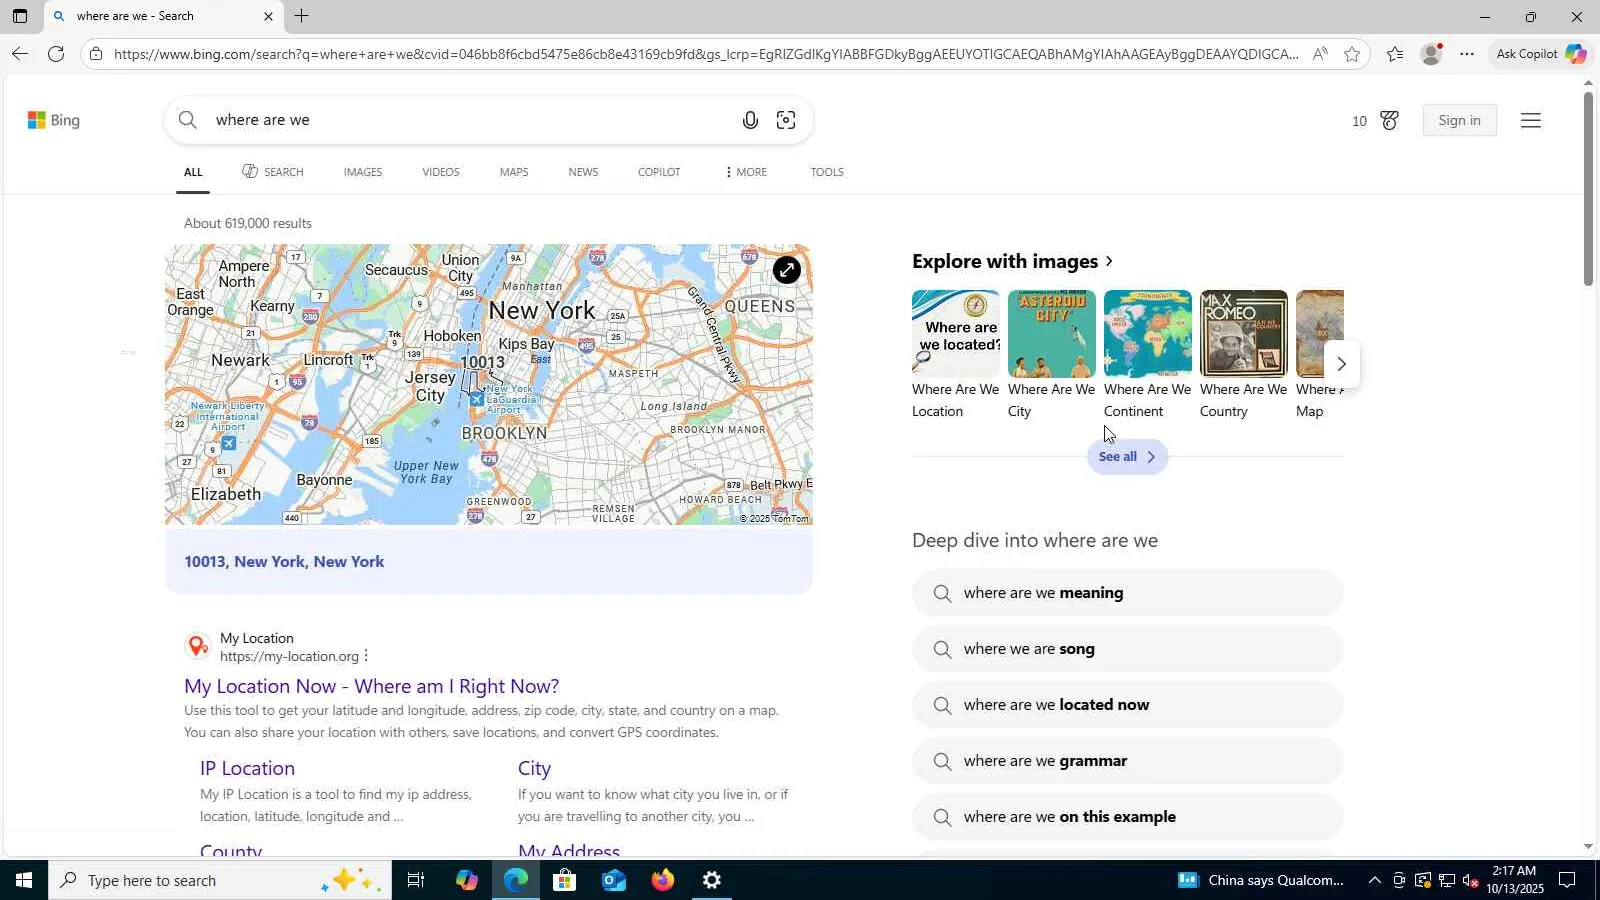This screenshot has width=1600, height=900.
Task: Switch to the NEWS tab
Action: [583, 172]
